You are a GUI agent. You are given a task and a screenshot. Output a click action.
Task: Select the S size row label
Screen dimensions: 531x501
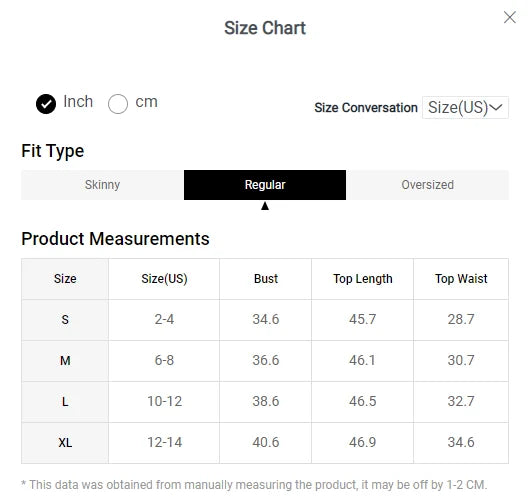65,320
